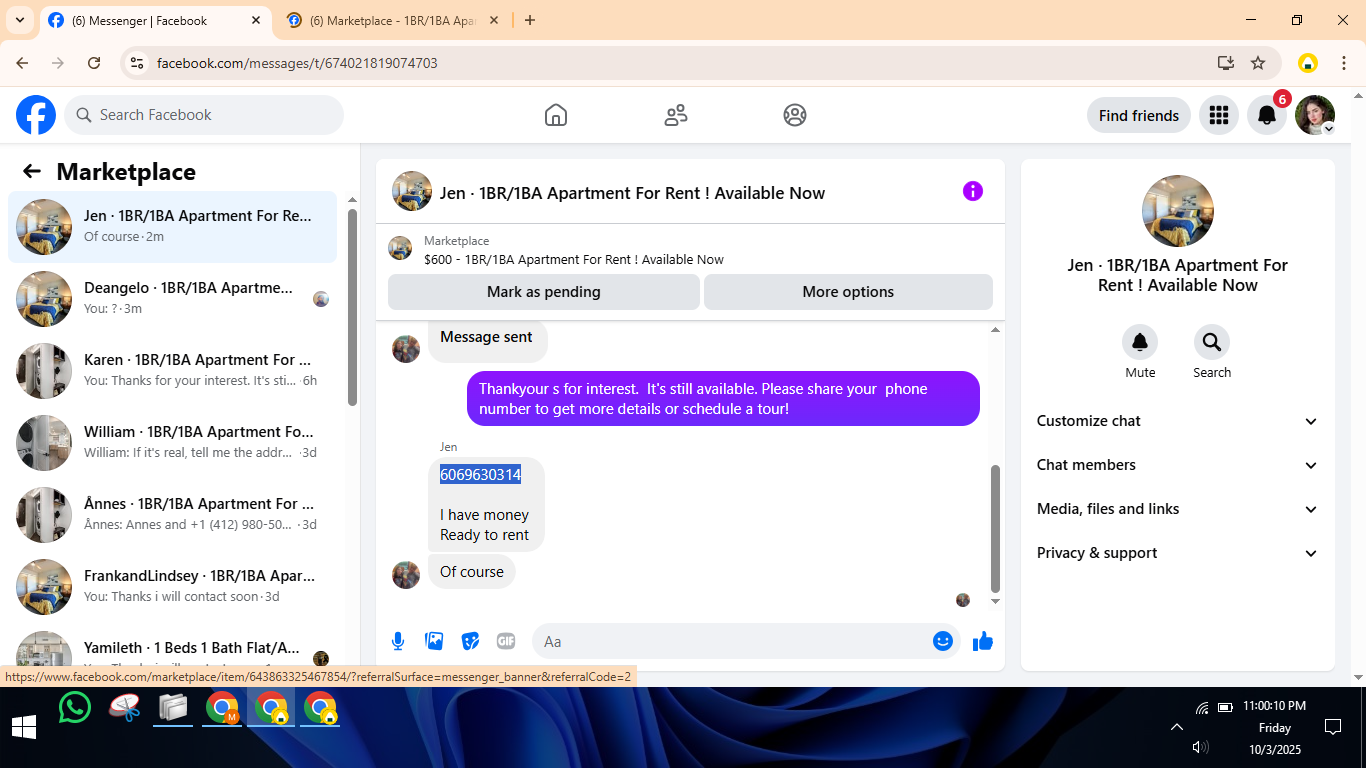Click the conversation list scrollbar thumb
The image size is (1366, 768).
pos(352,308)
